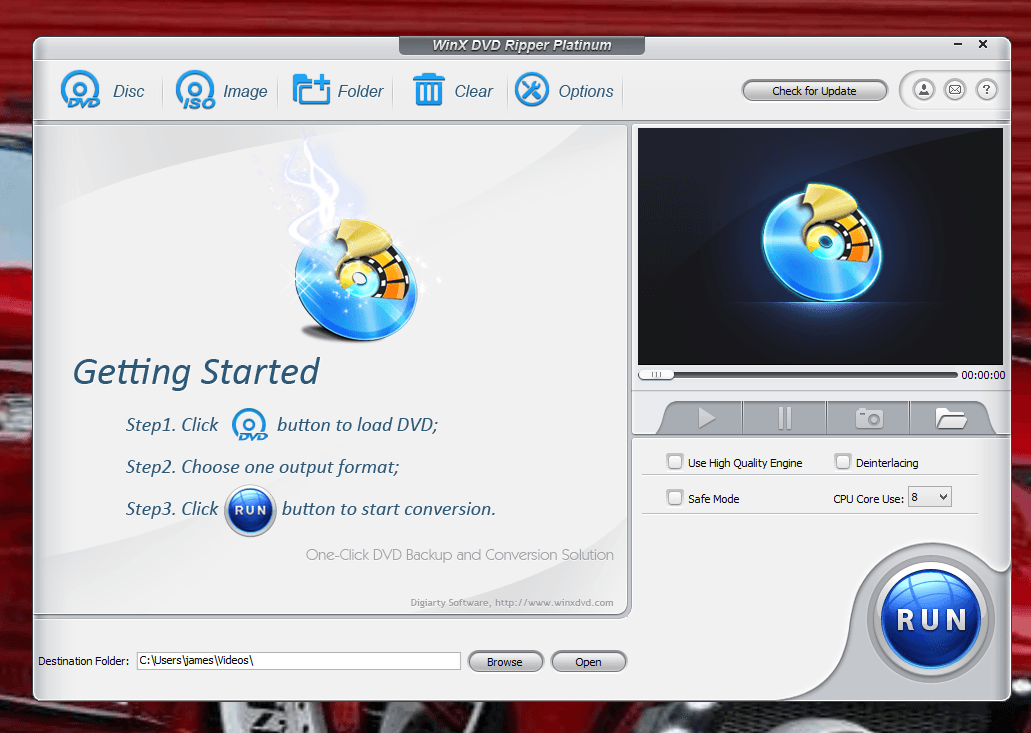Take snapshot with camera icon
1031x733 pixels.
[x=868, y=418]
